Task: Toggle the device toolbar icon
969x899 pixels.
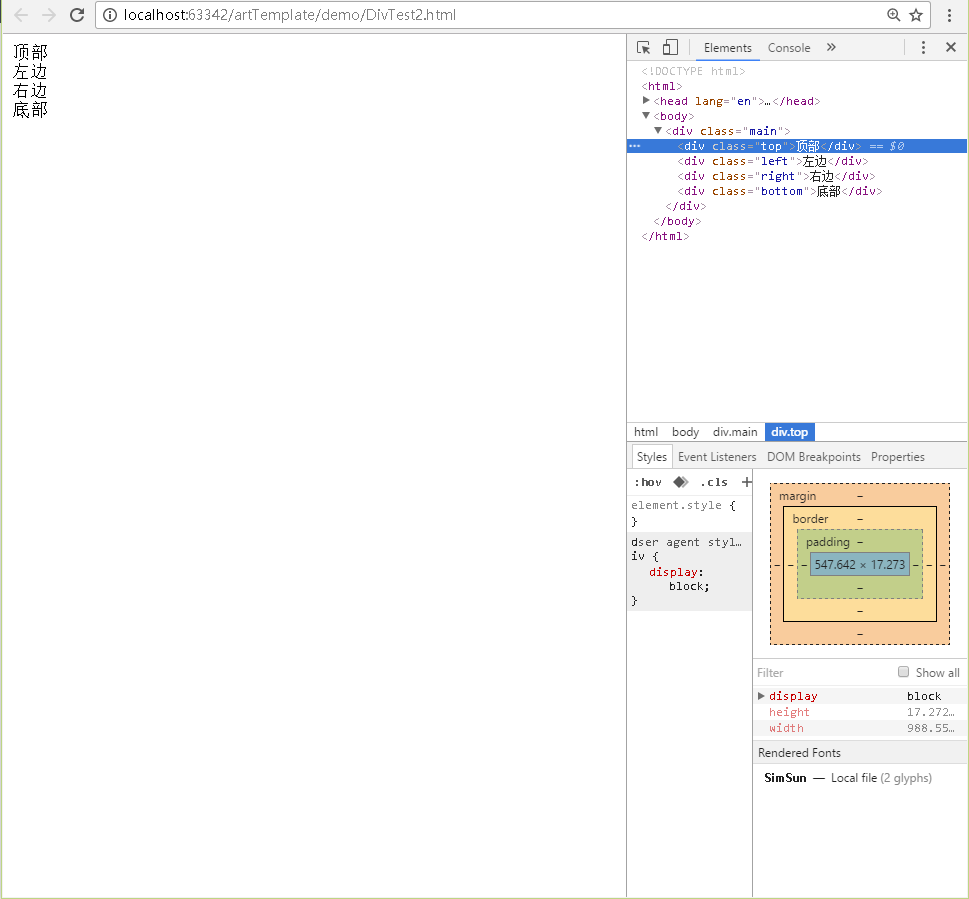Action: click(x=670, y=48)
